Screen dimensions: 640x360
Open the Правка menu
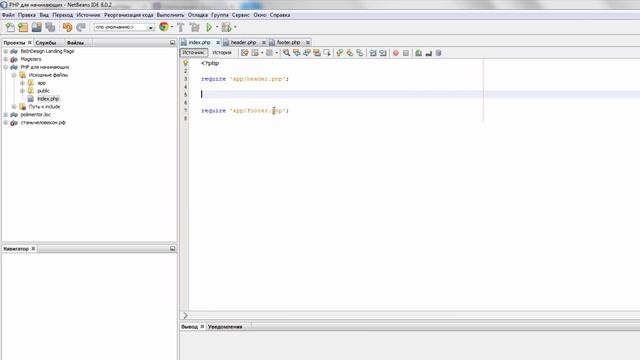27,15
